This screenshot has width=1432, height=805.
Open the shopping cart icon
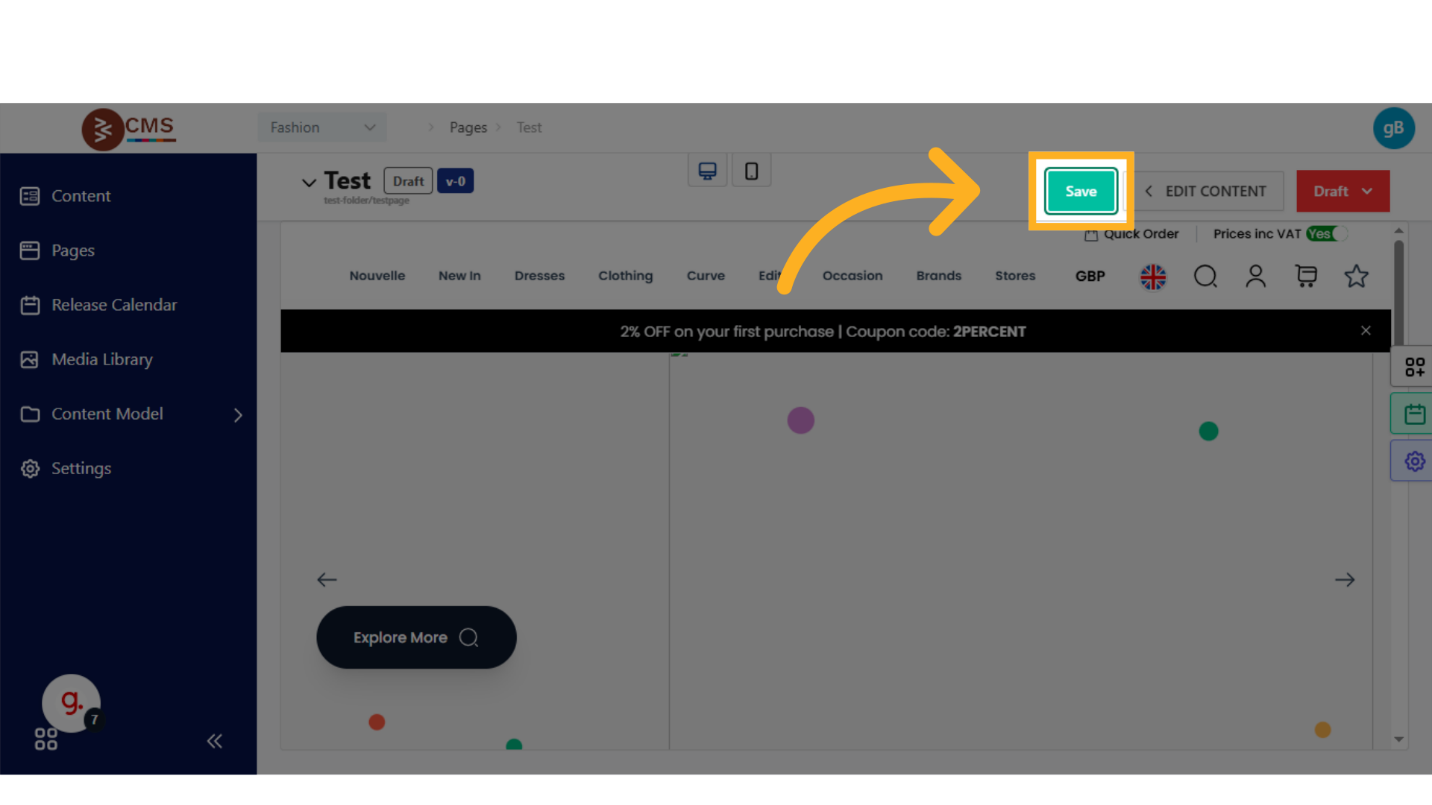1305,276
